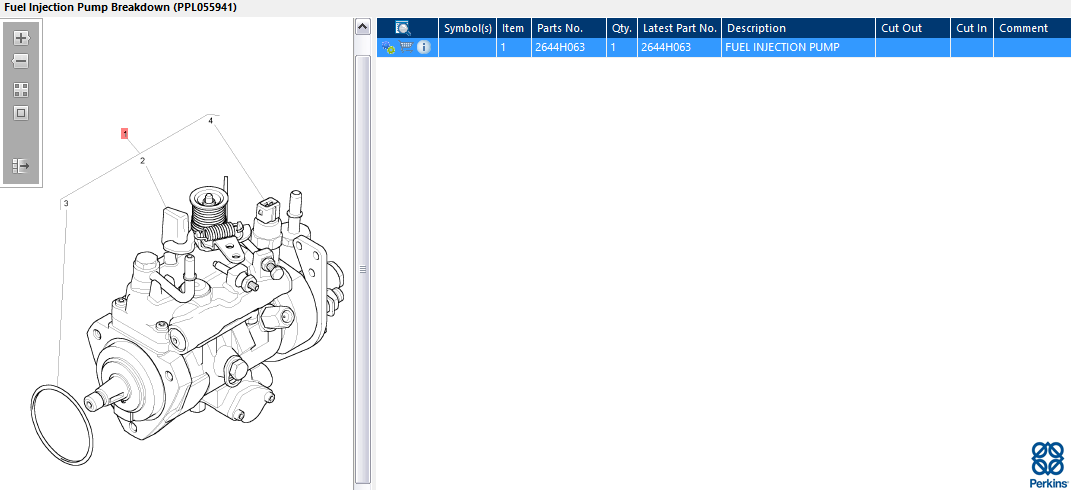Sort by the Item column header
The height and width of the screenshot is (490, 1071).
(x=514, y=28)
